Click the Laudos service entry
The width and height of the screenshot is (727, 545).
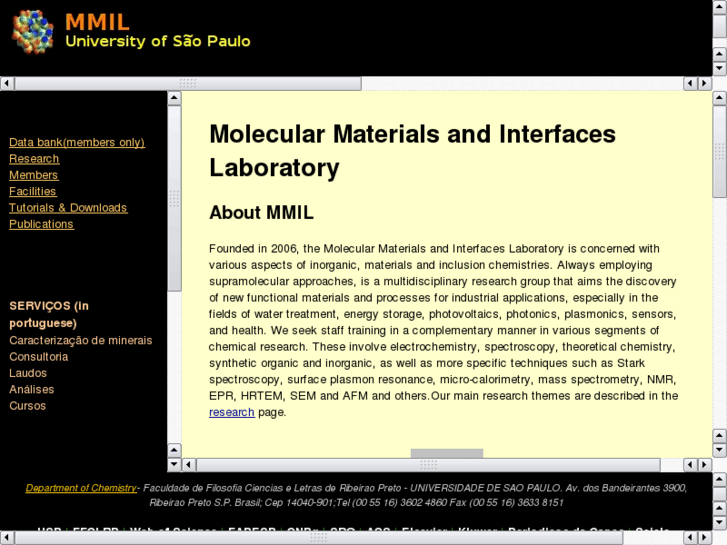pos(28,373)
